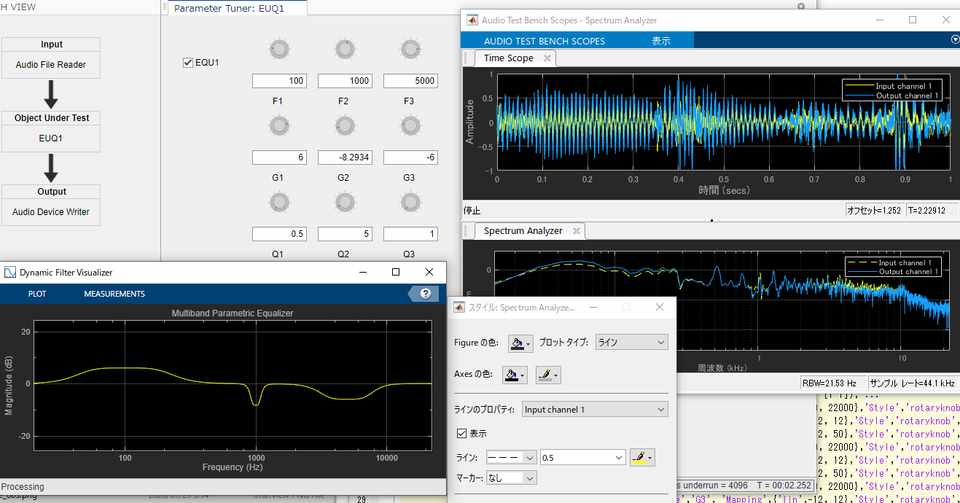Click the F3 rotary knob
The height and width of the screenshot is (503, 960).
[410, 49]
